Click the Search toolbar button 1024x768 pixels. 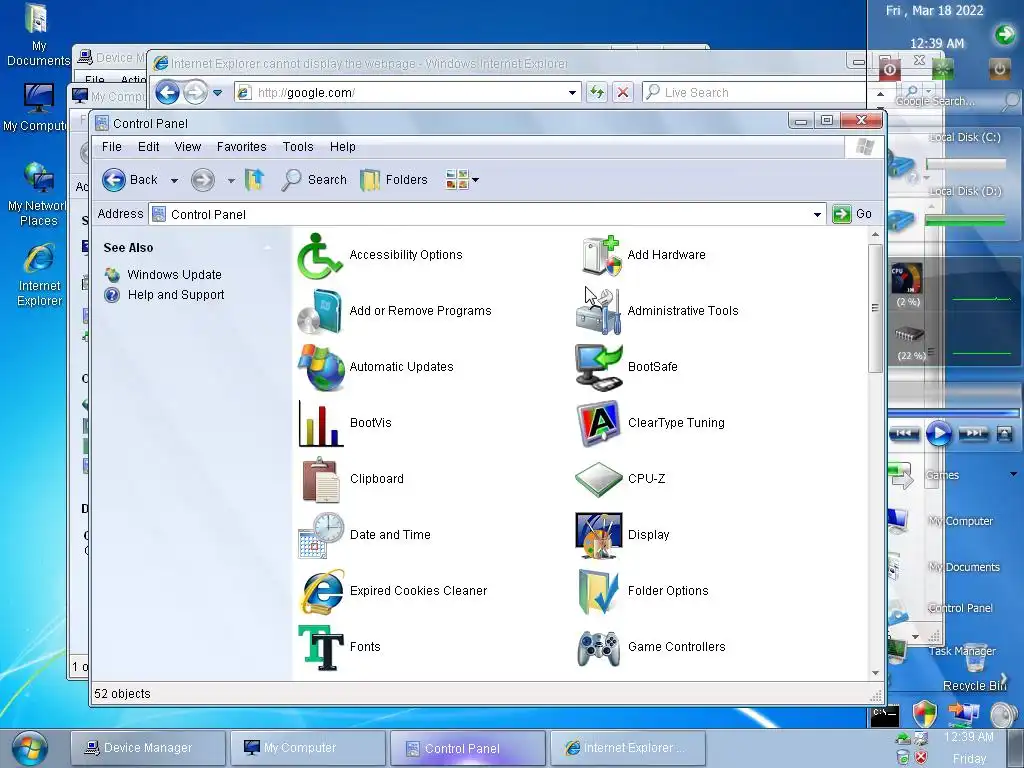314,180
